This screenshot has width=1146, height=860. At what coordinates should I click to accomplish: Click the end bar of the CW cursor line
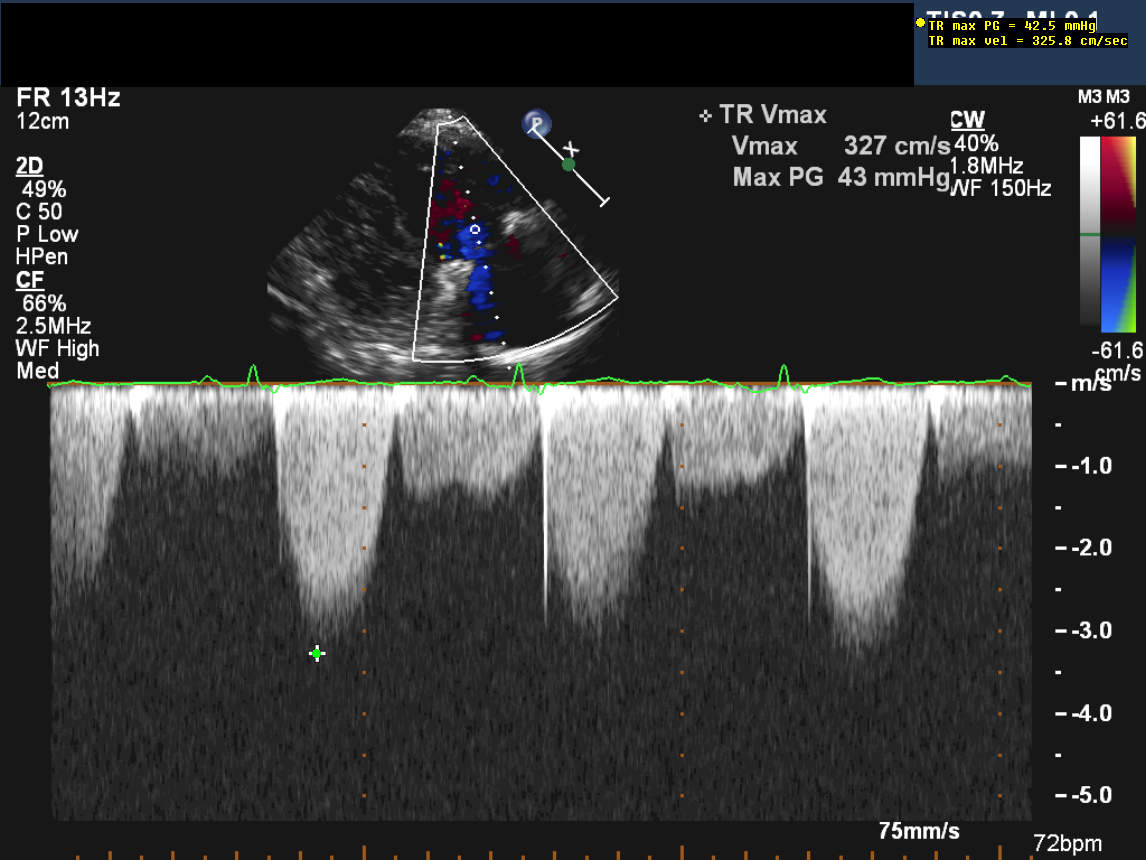pyautogui.click(x=603, y=202)
